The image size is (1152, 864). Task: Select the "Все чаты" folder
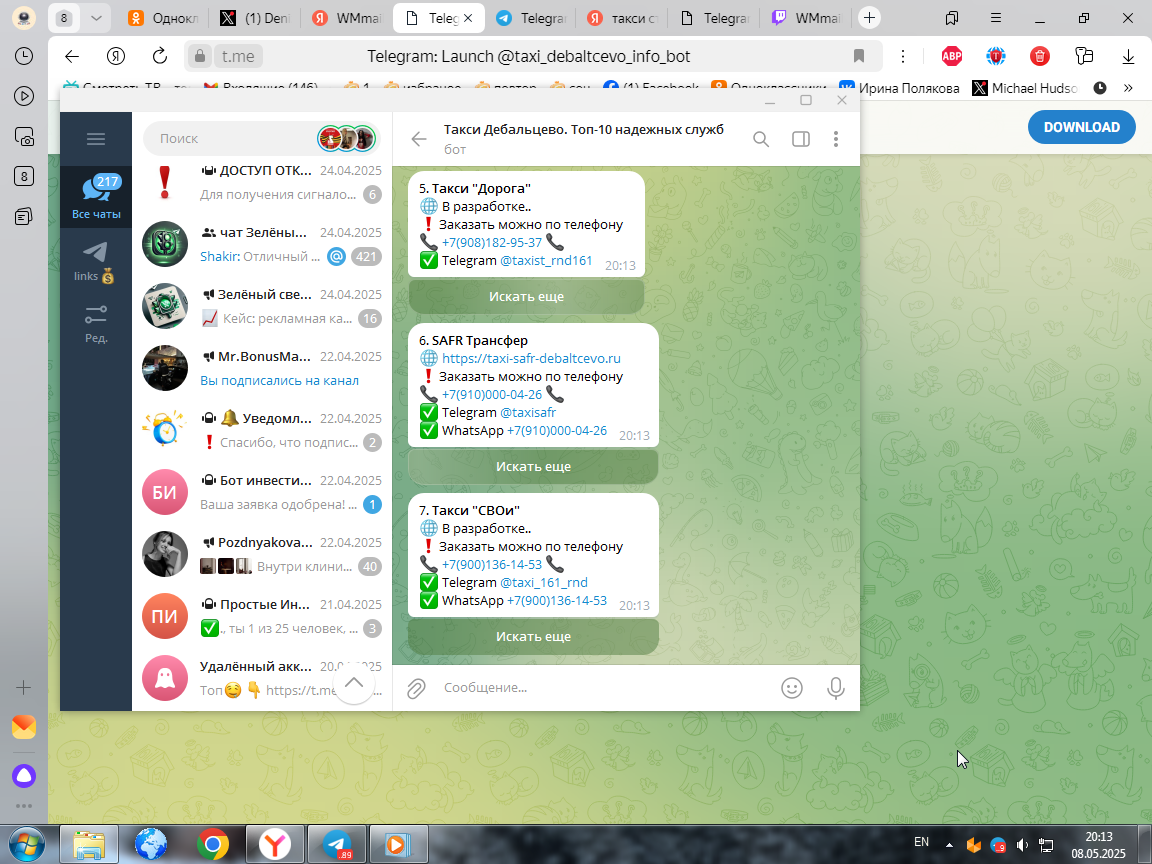point(96,197)
